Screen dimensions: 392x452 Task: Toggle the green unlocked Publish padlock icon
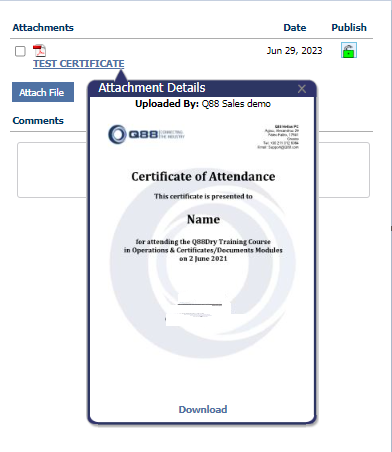click(x=349, y=50)
